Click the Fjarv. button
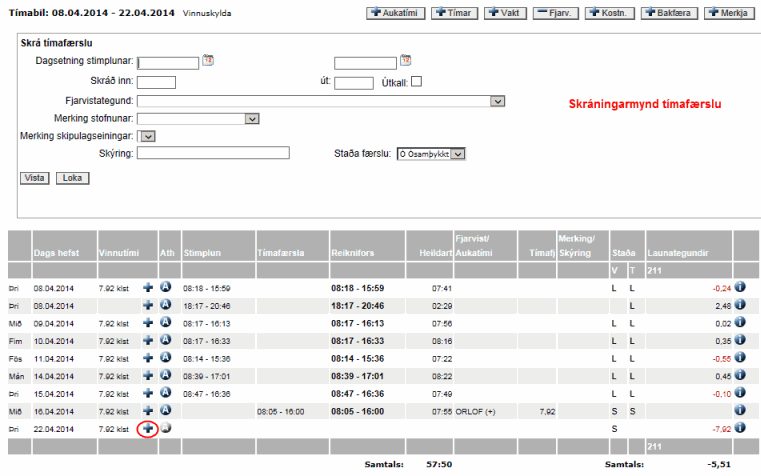Viewport: 761px width, 476px height. (x=556, y=13)
